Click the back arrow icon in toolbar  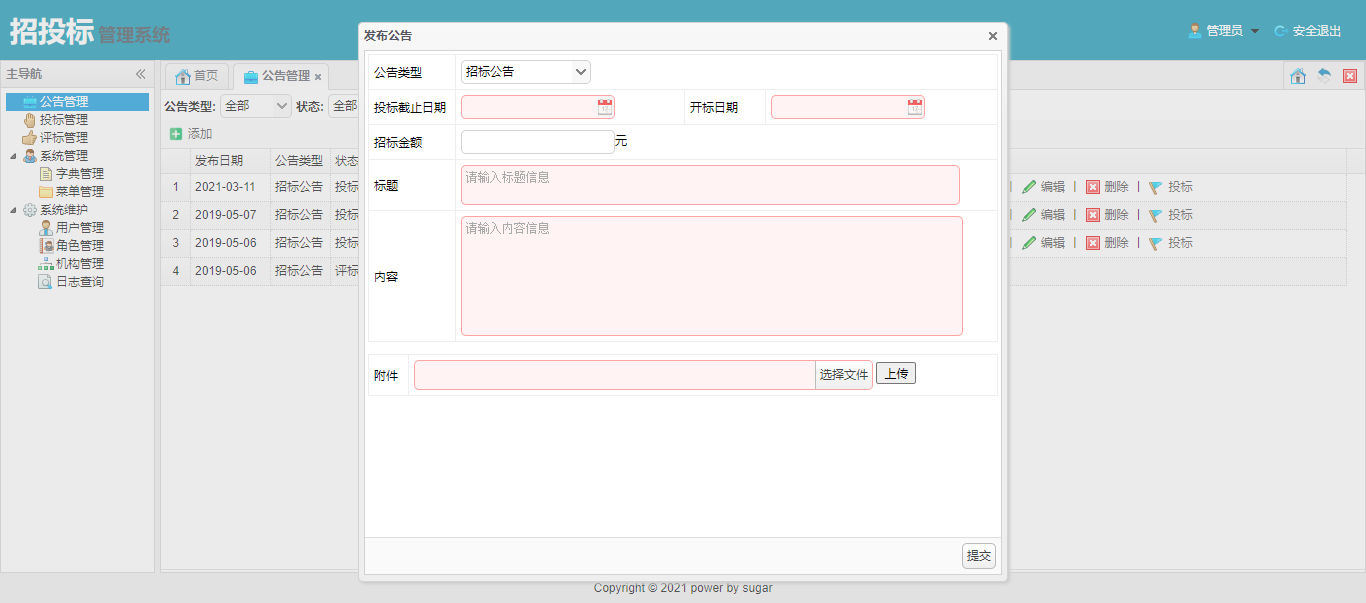pos(1324,76)
